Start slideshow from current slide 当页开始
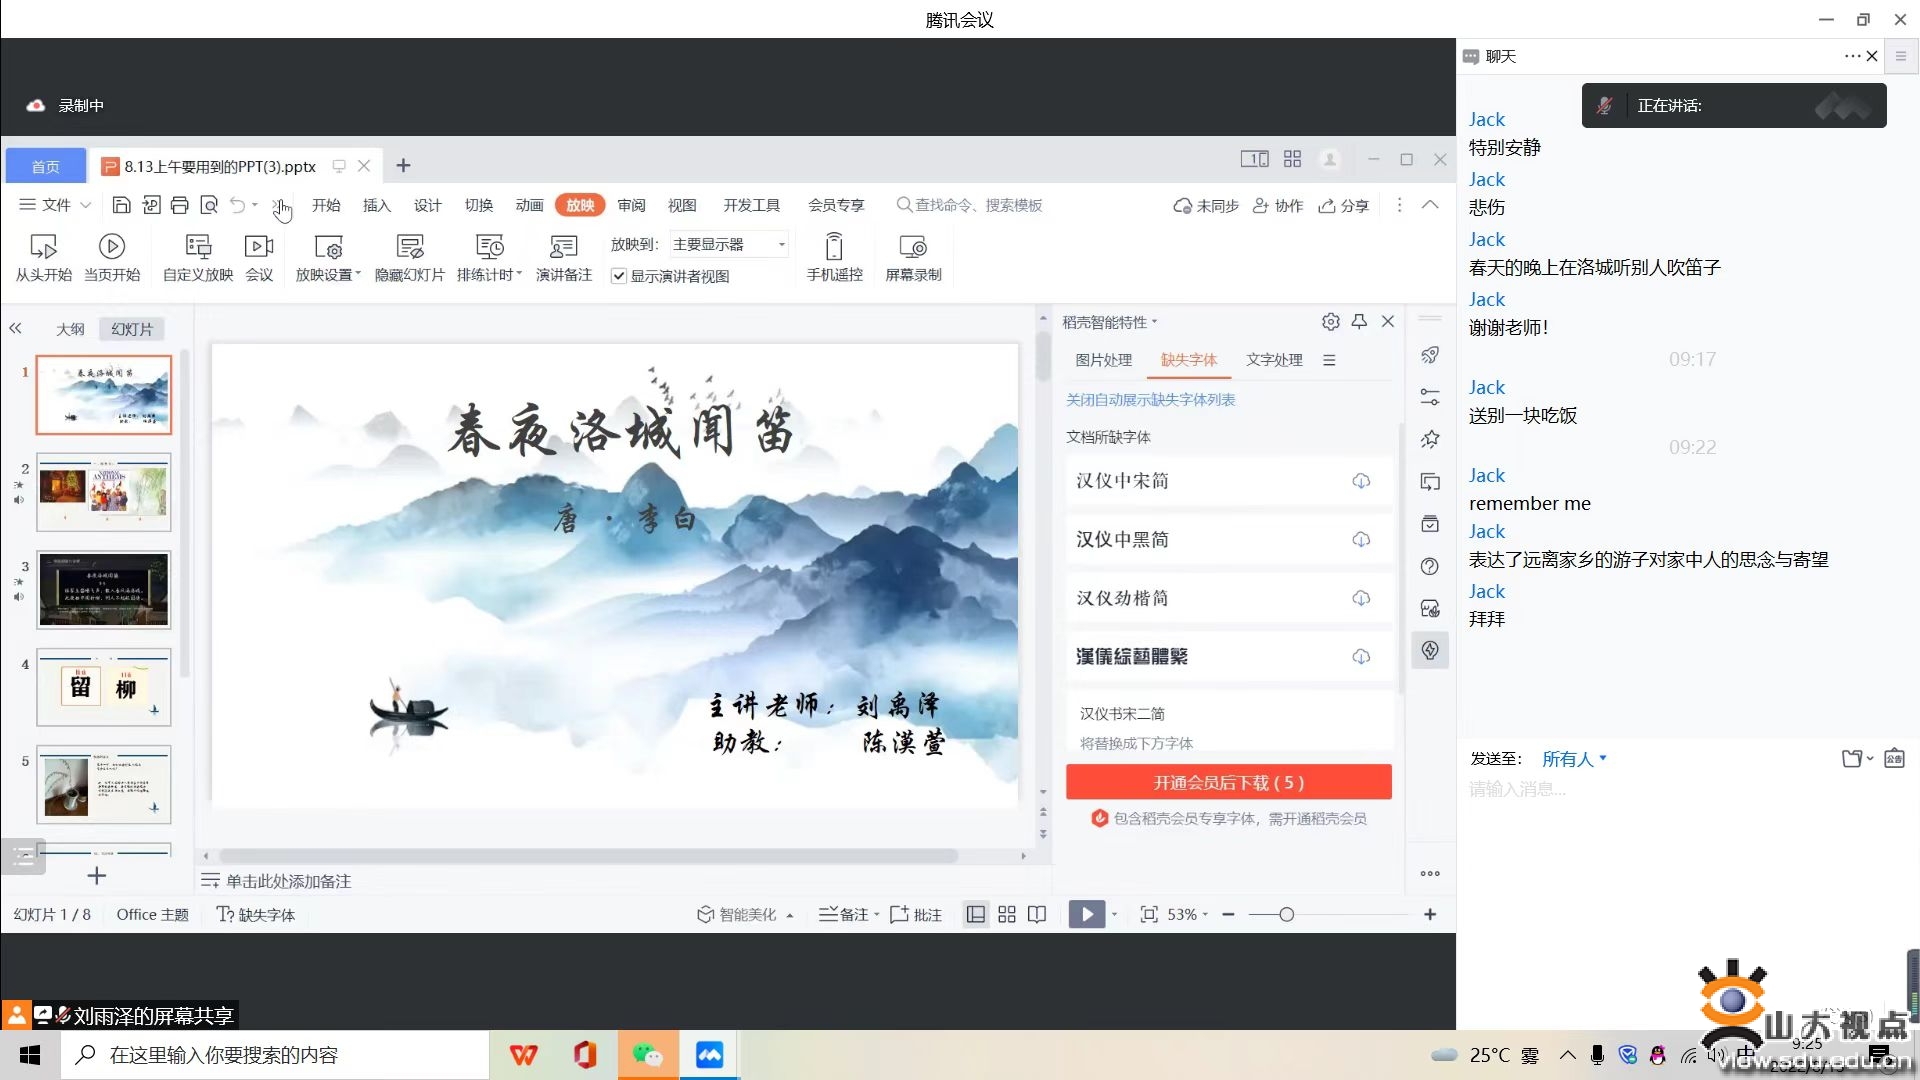 [x=111, y=246]
